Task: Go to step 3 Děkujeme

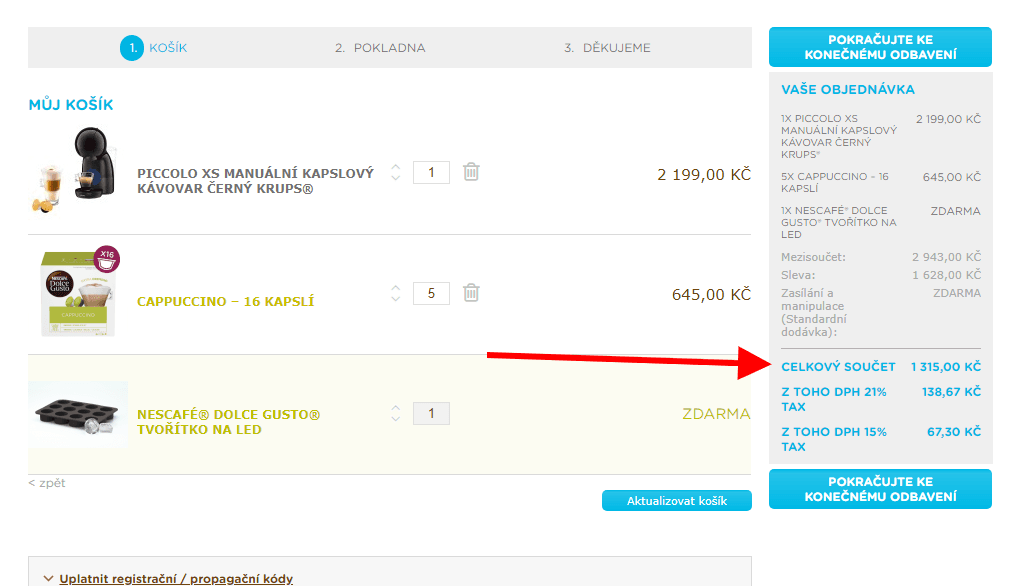Action: coord(607,48)
